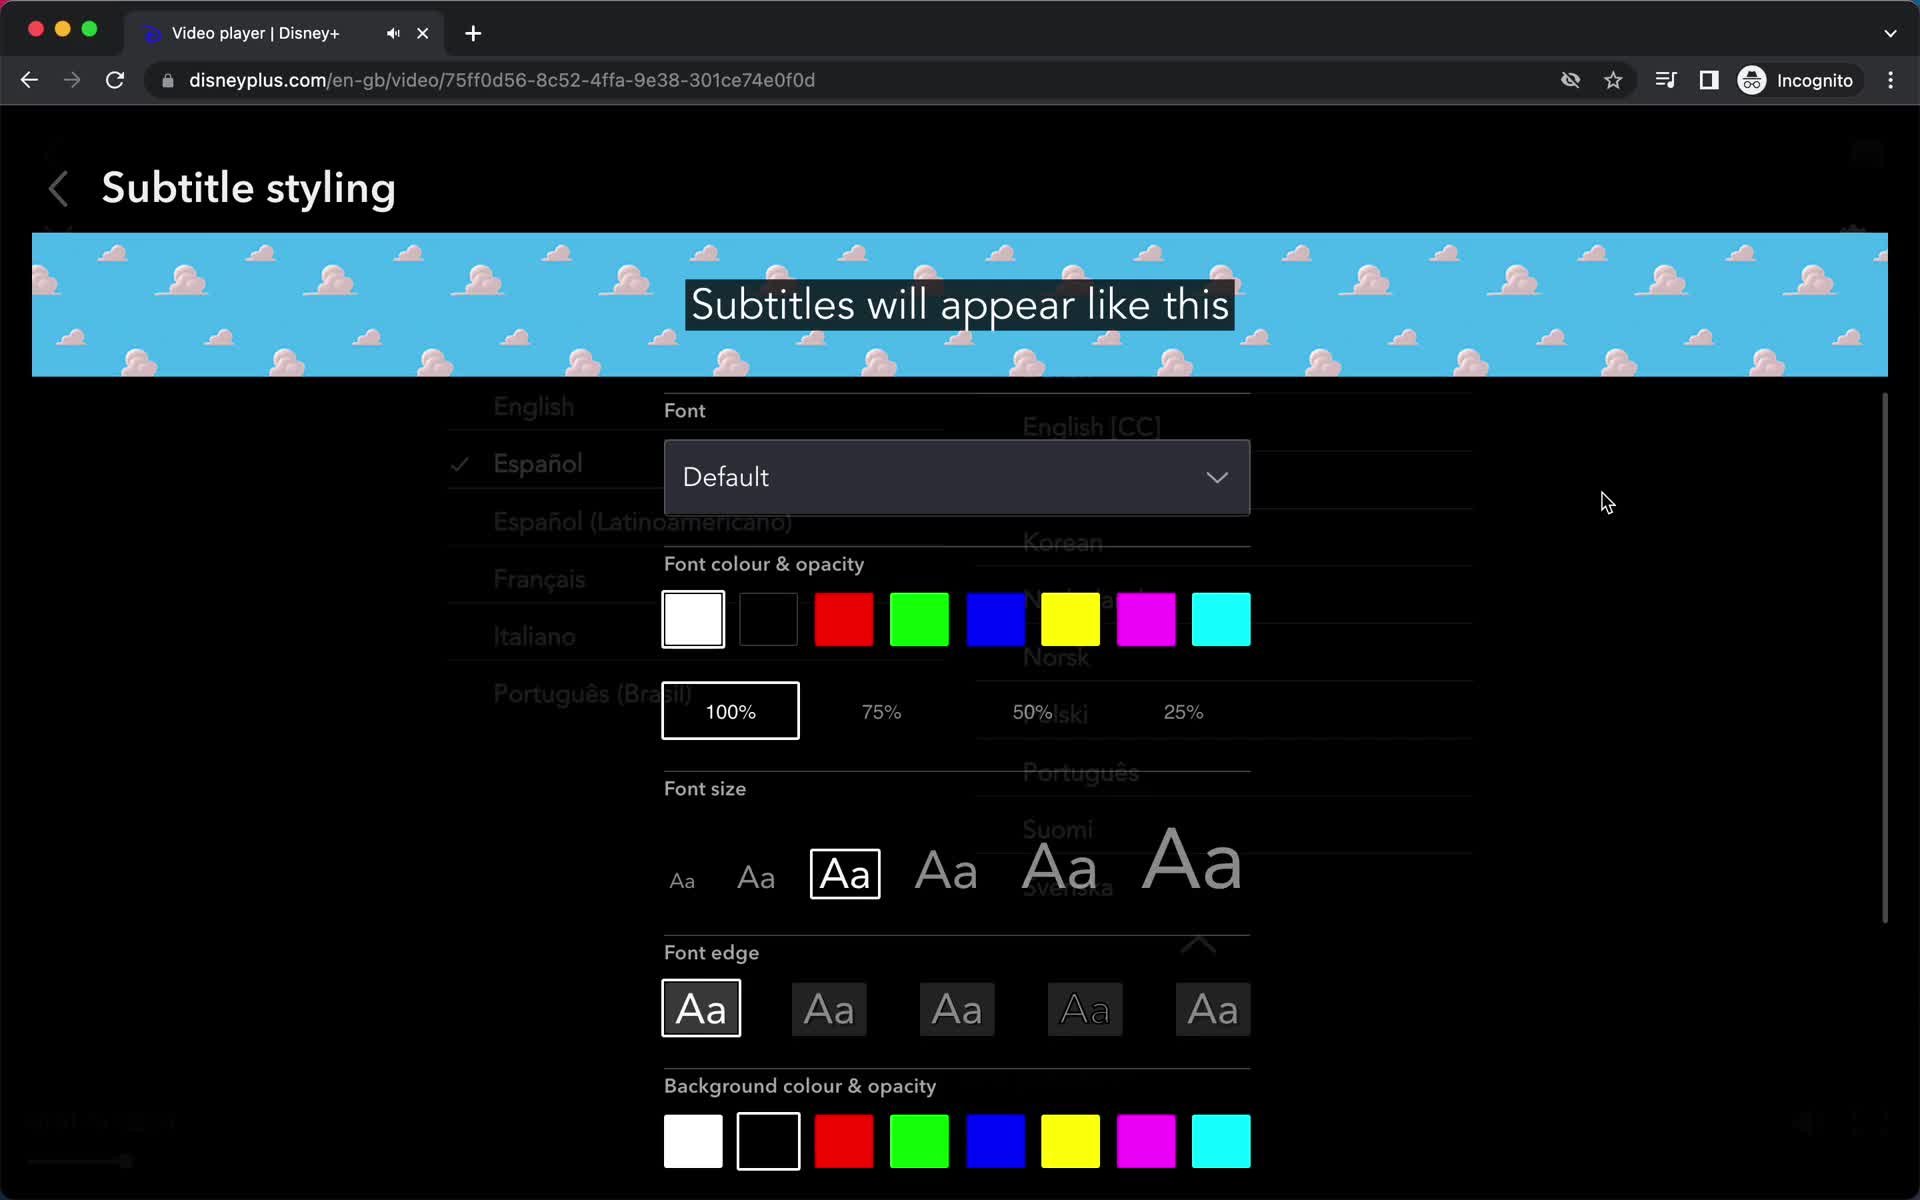Open the Chrome three-dot menu

[1890, 80]
